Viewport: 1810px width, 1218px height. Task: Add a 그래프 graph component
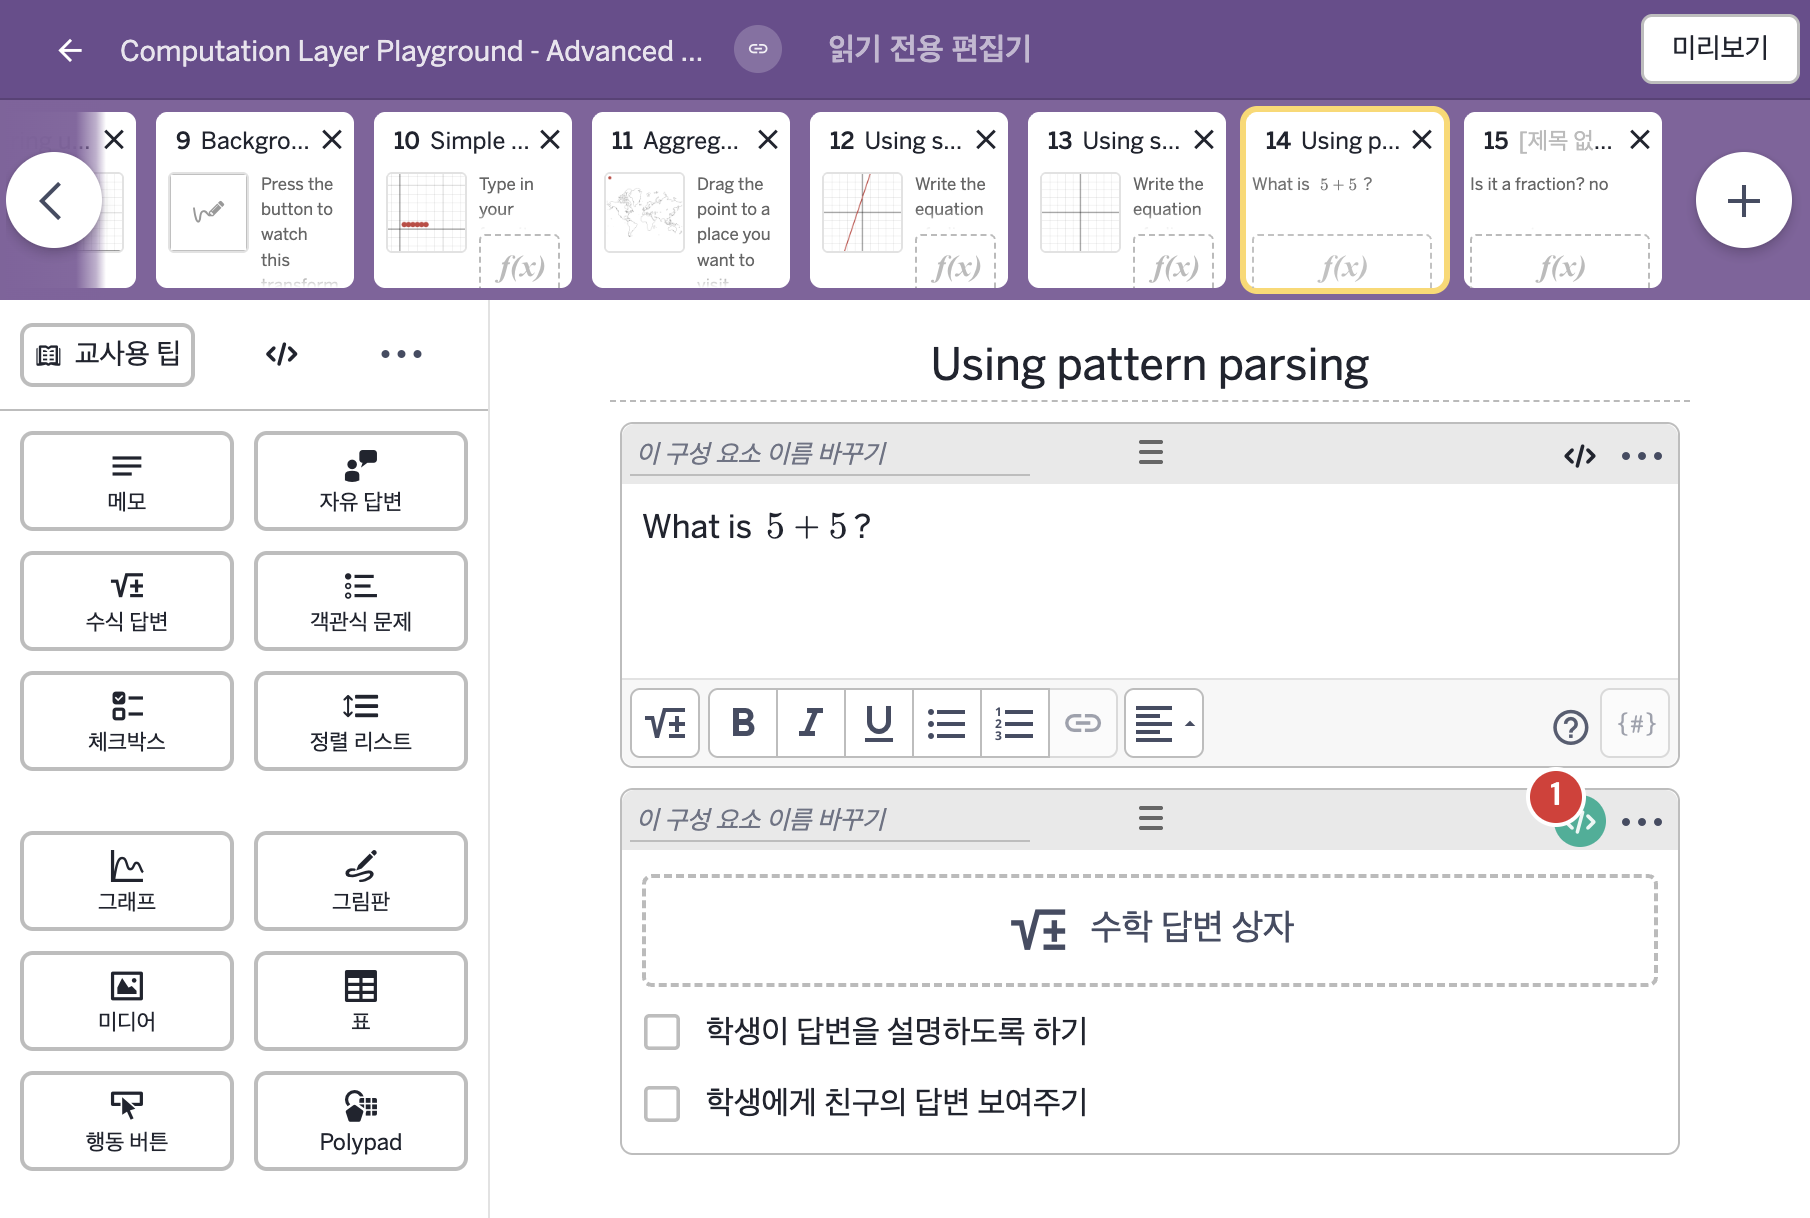[127, 881]
